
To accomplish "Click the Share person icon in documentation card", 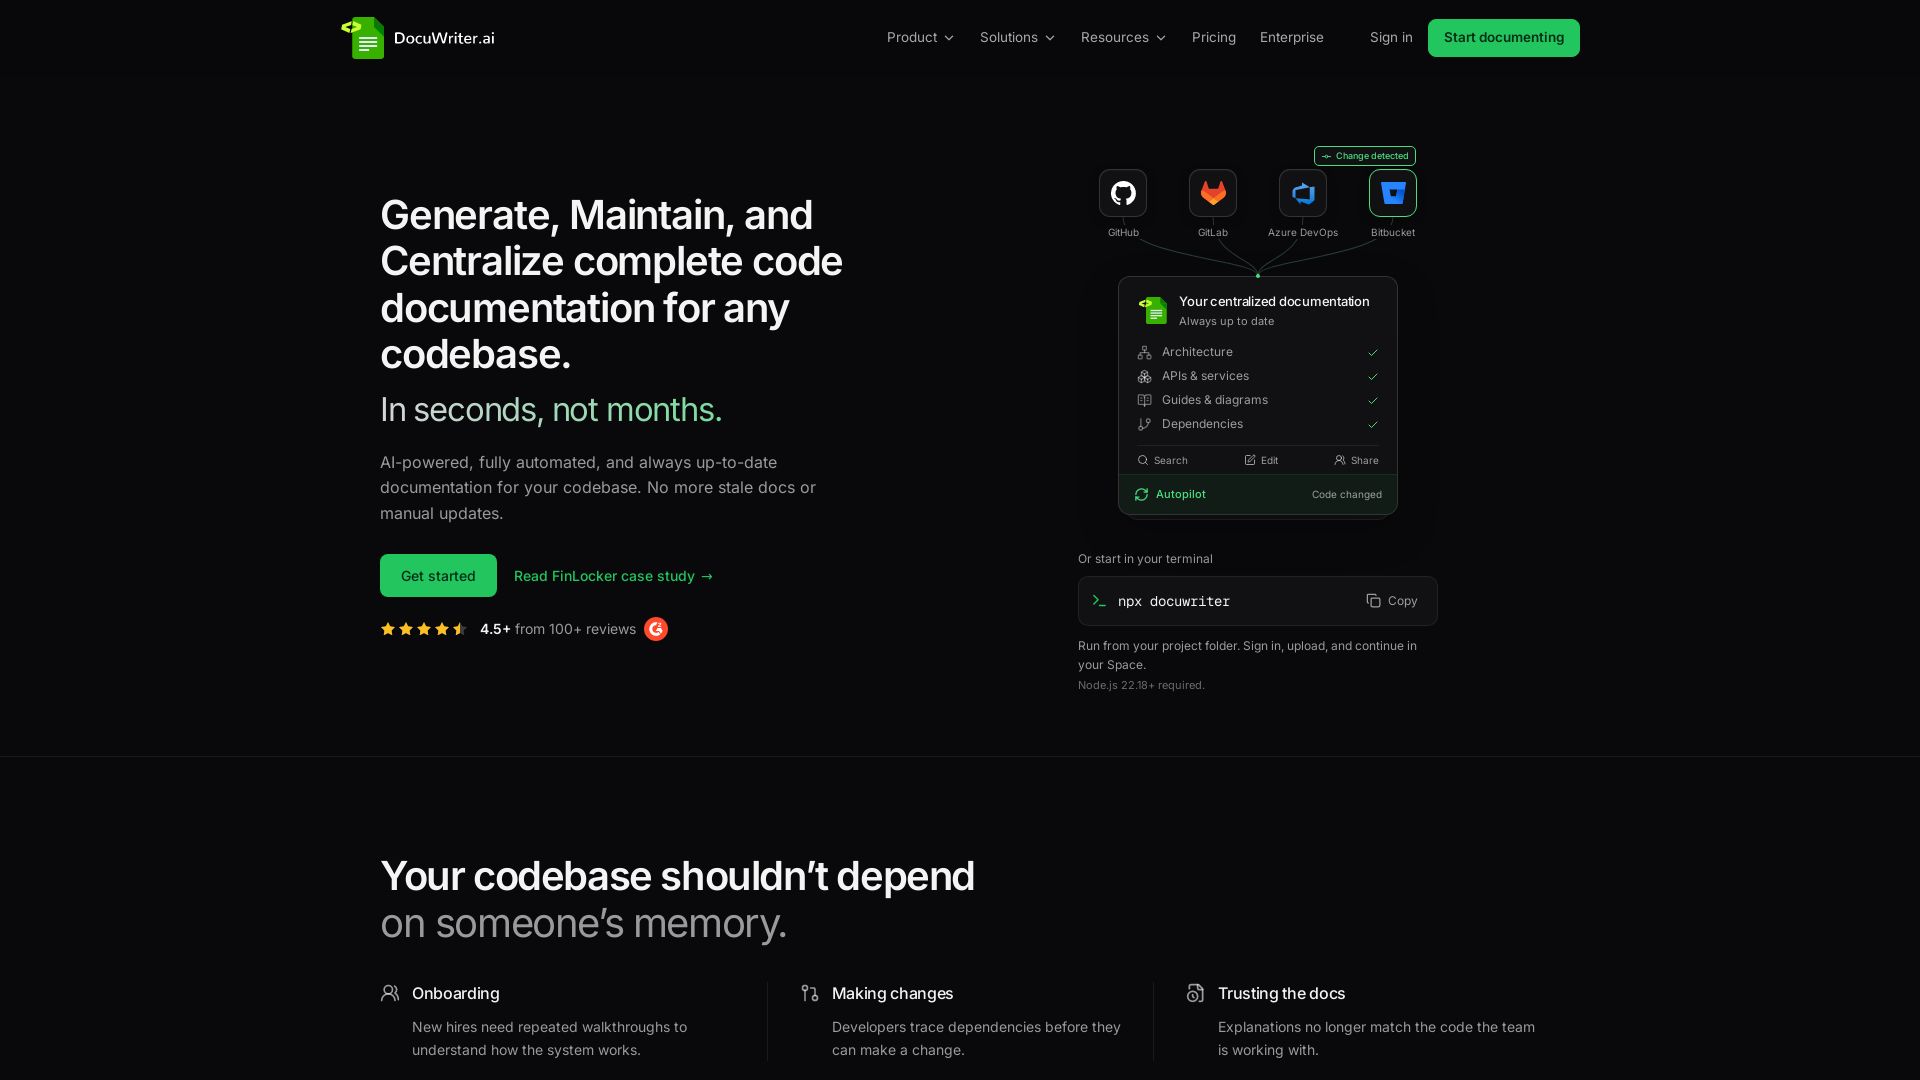I will coord(1340,460).
